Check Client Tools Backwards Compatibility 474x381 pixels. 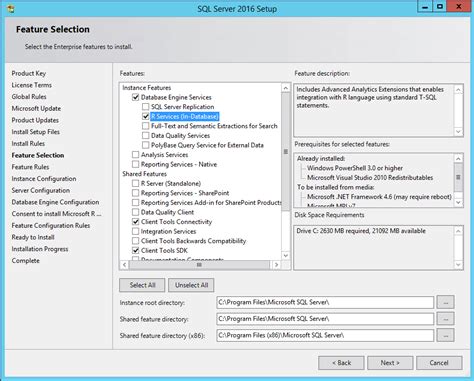135,241
